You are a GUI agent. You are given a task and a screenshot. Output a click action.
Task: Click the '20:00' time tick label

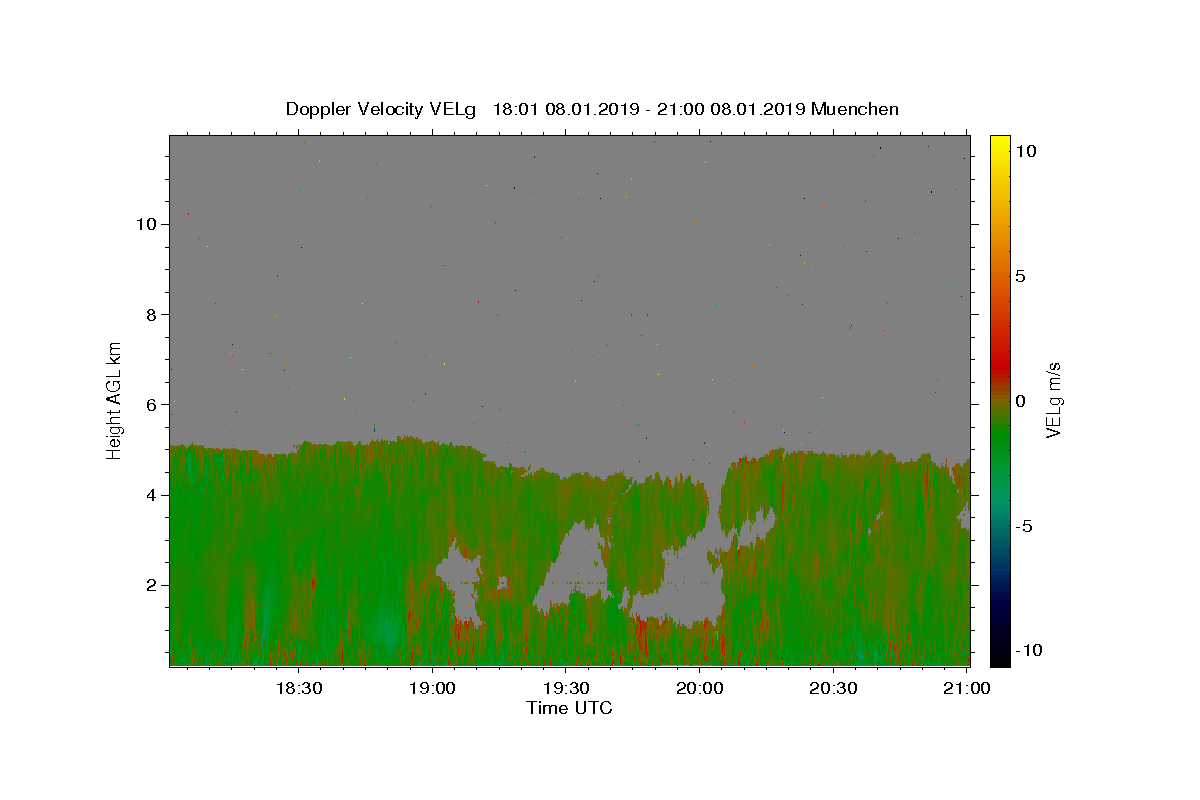pyautogui.click(x=699, y=689)
